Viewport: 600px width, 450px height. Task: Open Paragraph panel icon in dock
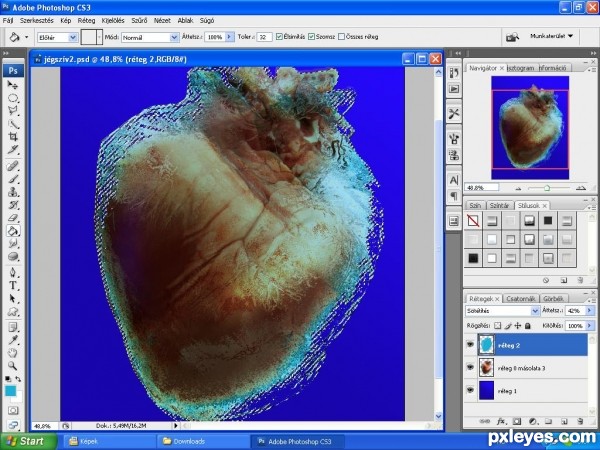click(454, 196)
